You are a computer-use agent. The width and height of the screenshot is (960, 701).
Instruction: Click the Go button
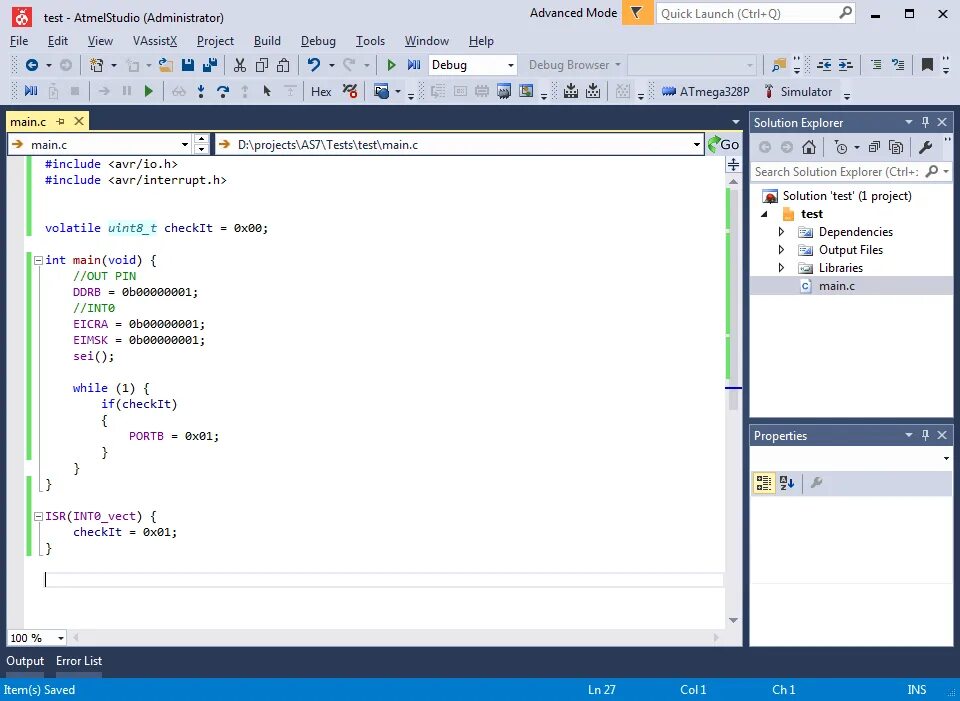[x=724, y=144]
